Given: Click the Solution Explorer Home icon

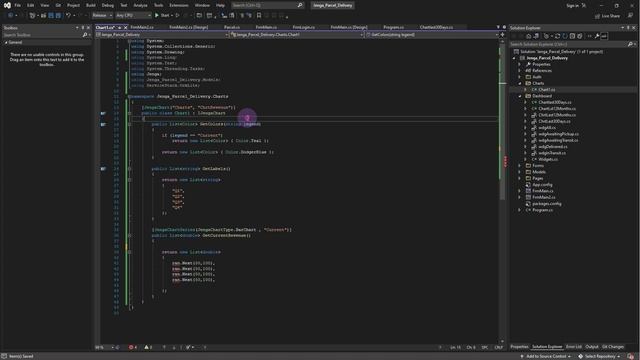Looking at the screenshot, I should point(529,36).
